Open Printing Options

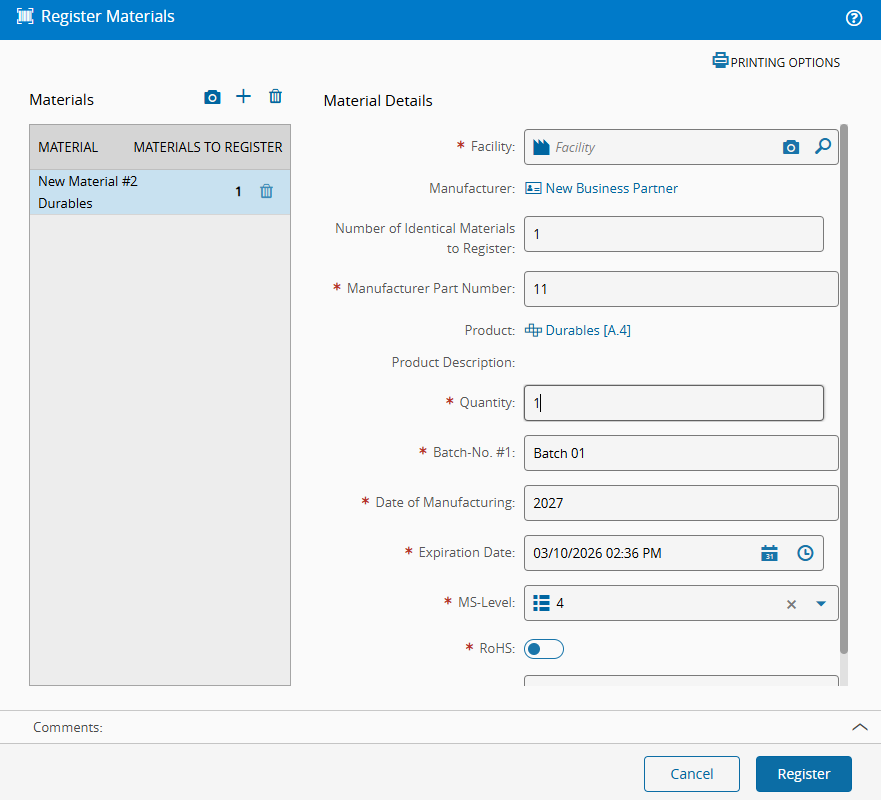coord(776,62)
